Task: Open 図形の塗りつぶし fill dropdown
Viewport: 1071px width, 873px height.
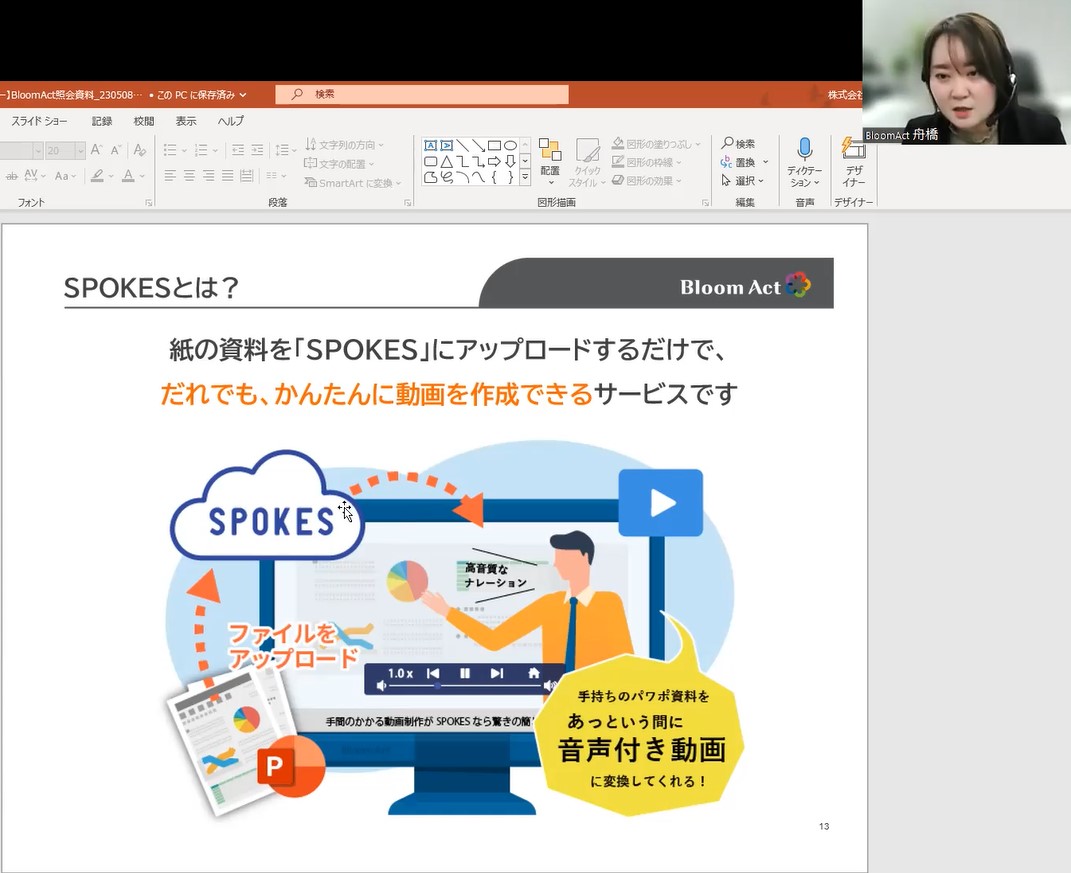Action: click(x=656, y=144)
